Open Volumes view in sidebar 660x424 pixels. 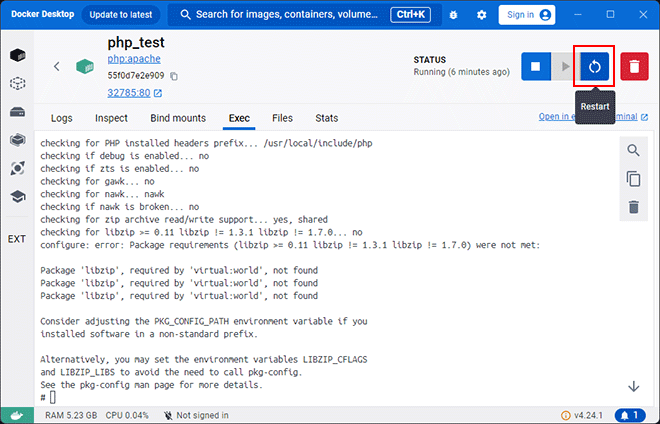point(18,112)
